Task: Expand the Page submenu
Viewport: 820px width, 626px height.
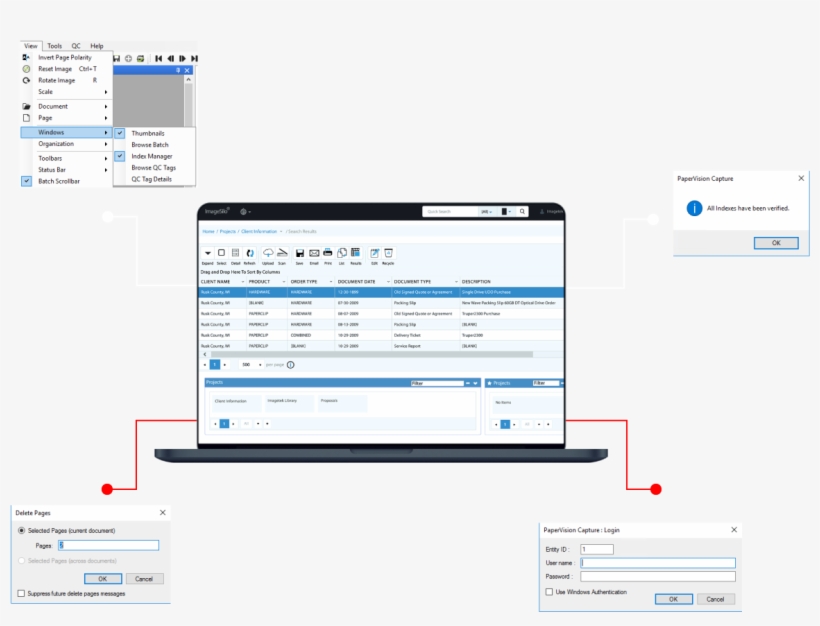Action: click(67, 118)
